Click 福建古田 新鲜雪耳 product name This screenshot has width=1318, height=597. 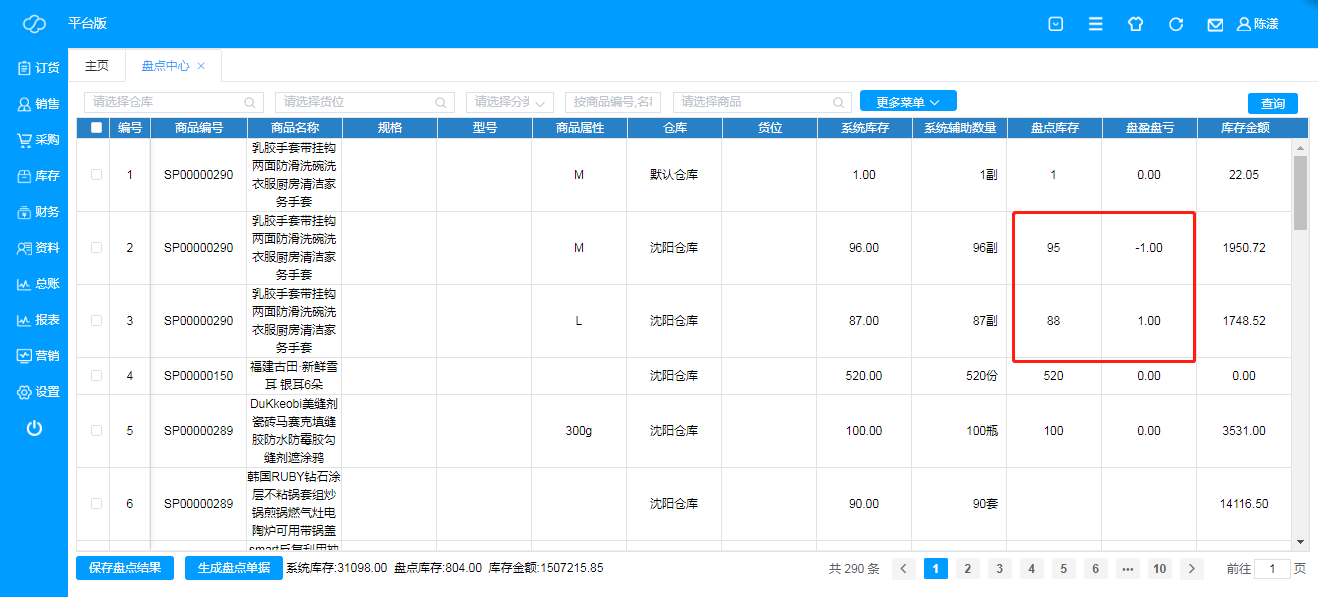point(294,376)
